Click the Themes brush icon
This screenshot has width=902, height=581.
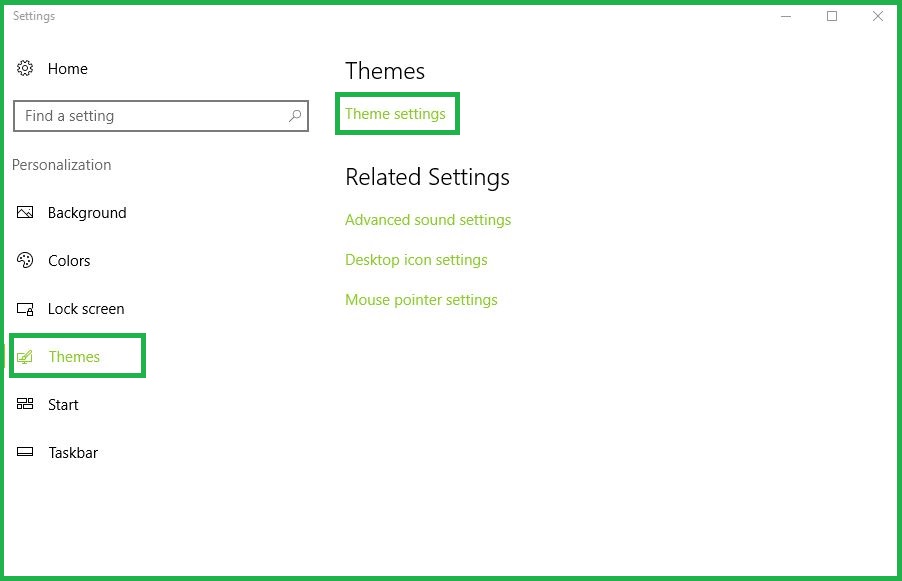pos(25,357)
